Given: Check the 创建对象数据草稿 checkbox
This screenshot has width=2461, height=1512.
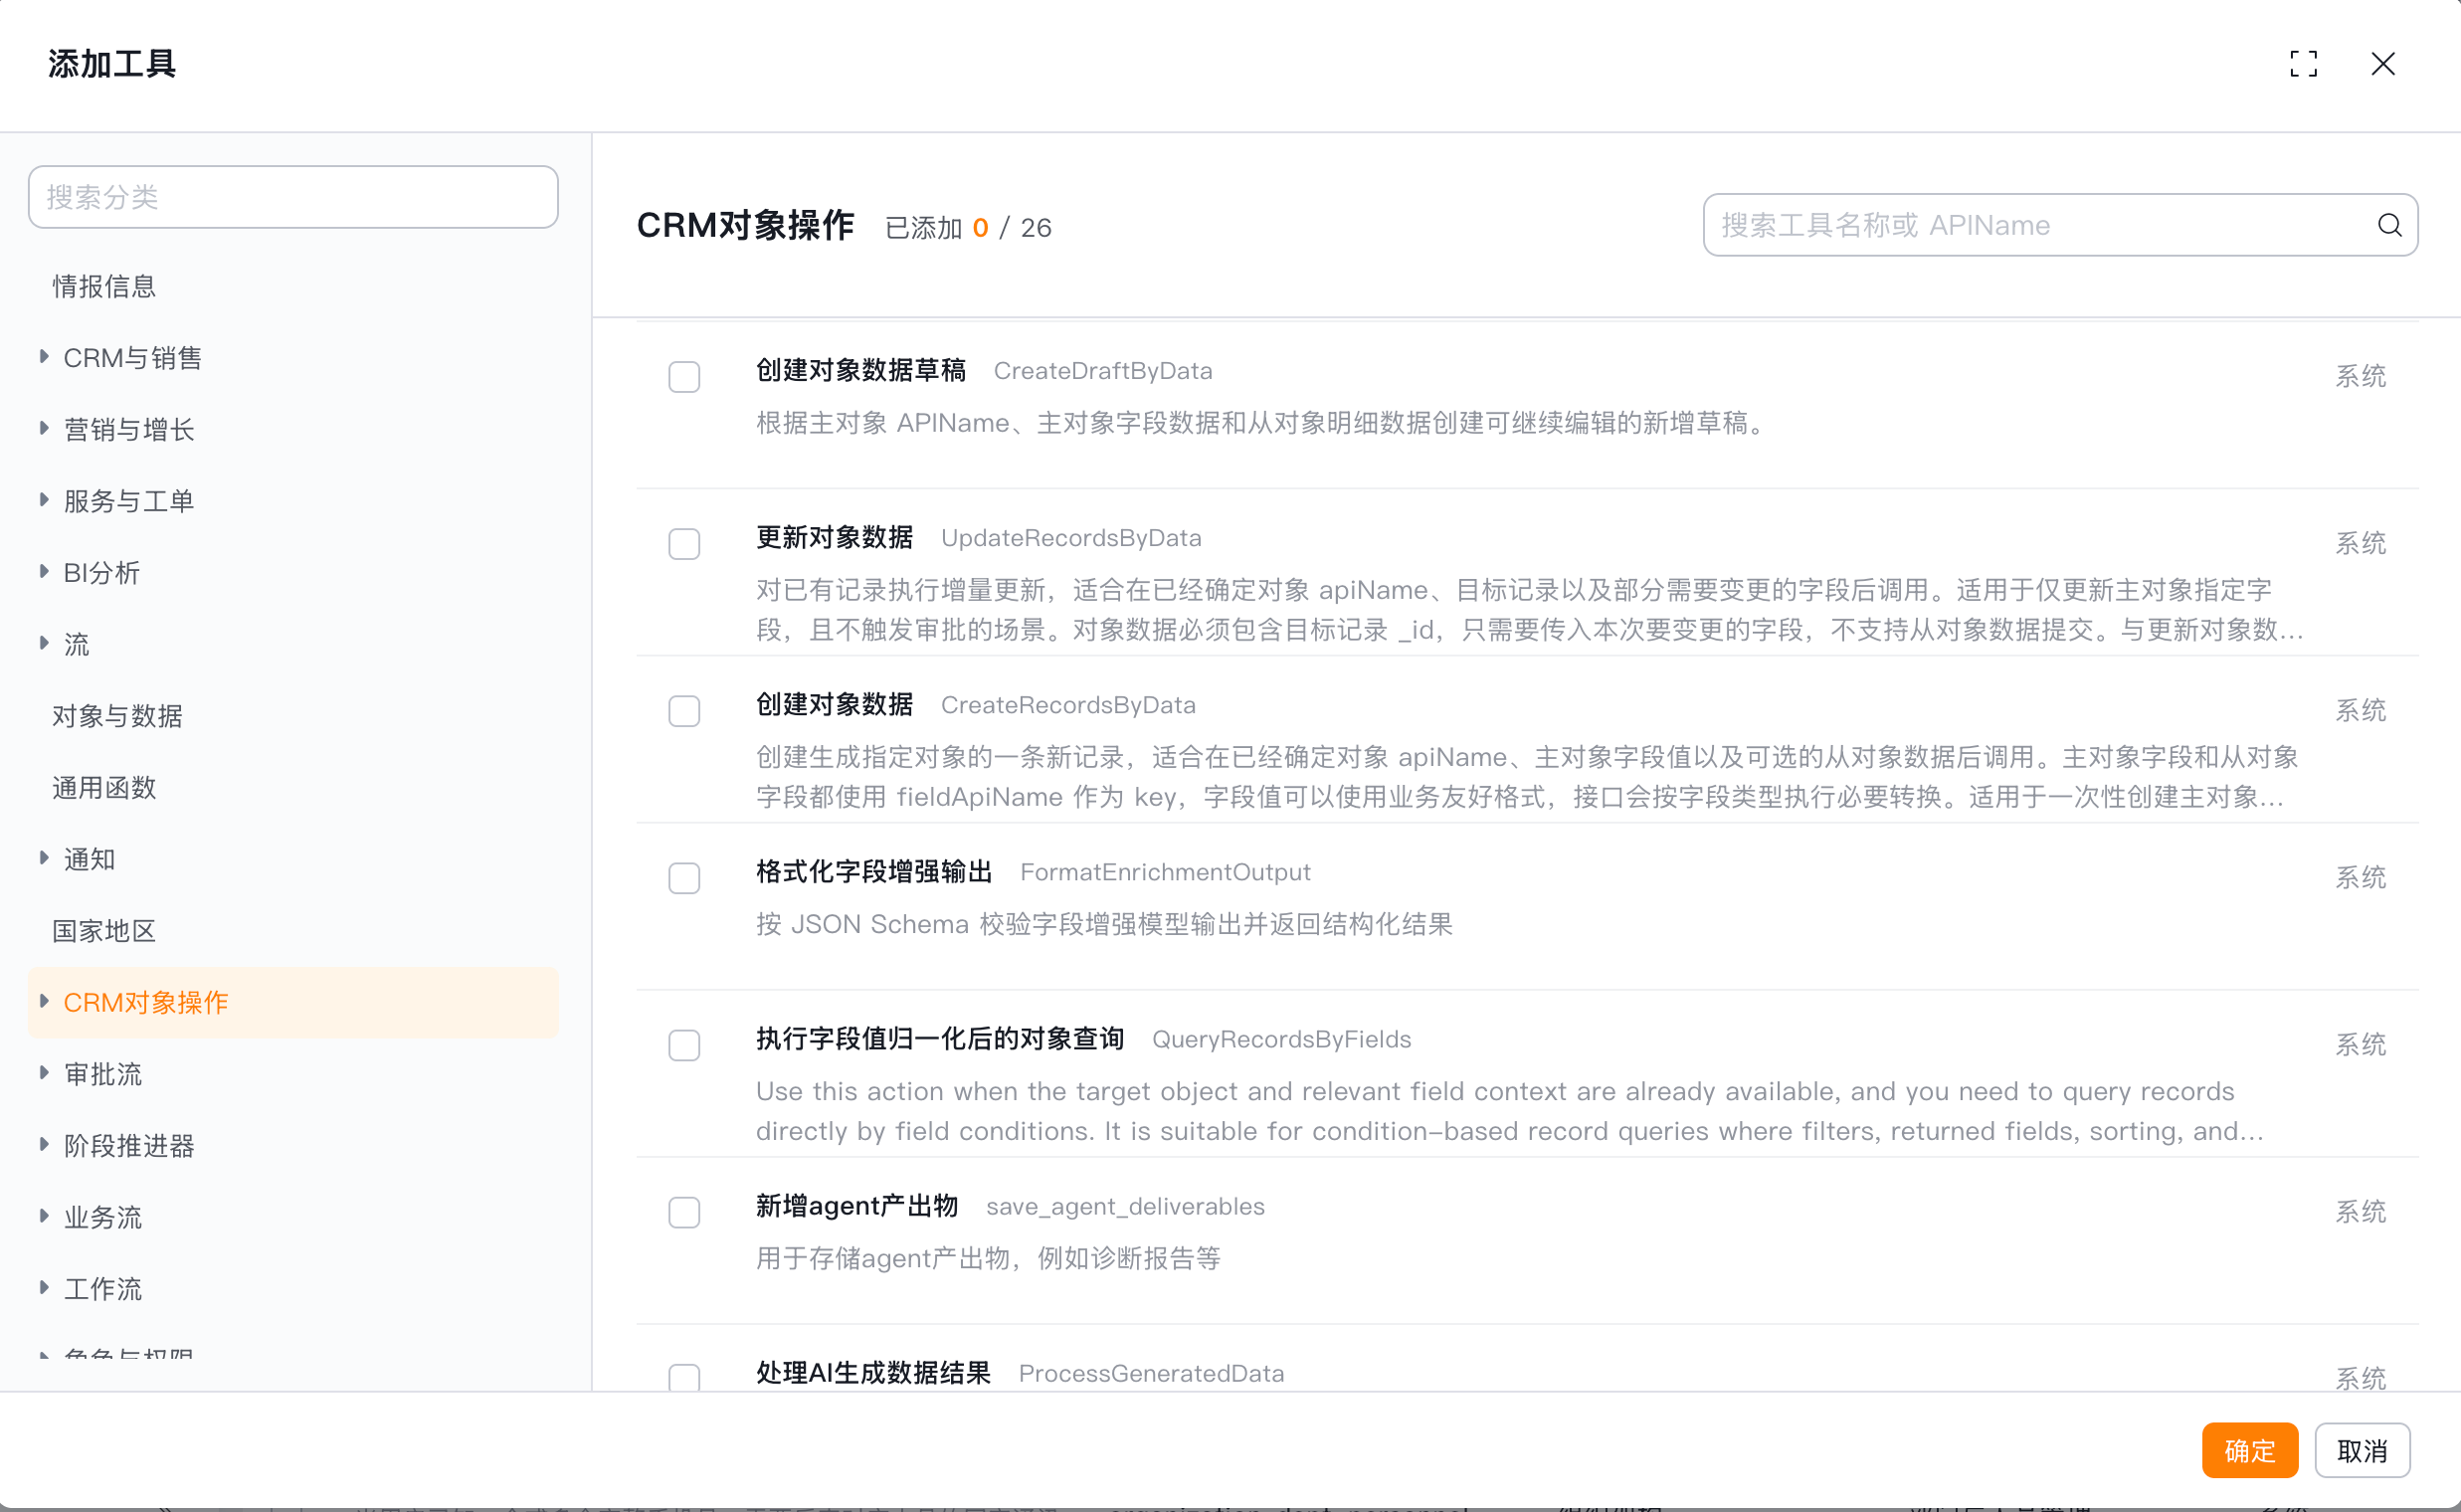Looking at the screenshot, I should pyautogui.click(x=684, y=377).
